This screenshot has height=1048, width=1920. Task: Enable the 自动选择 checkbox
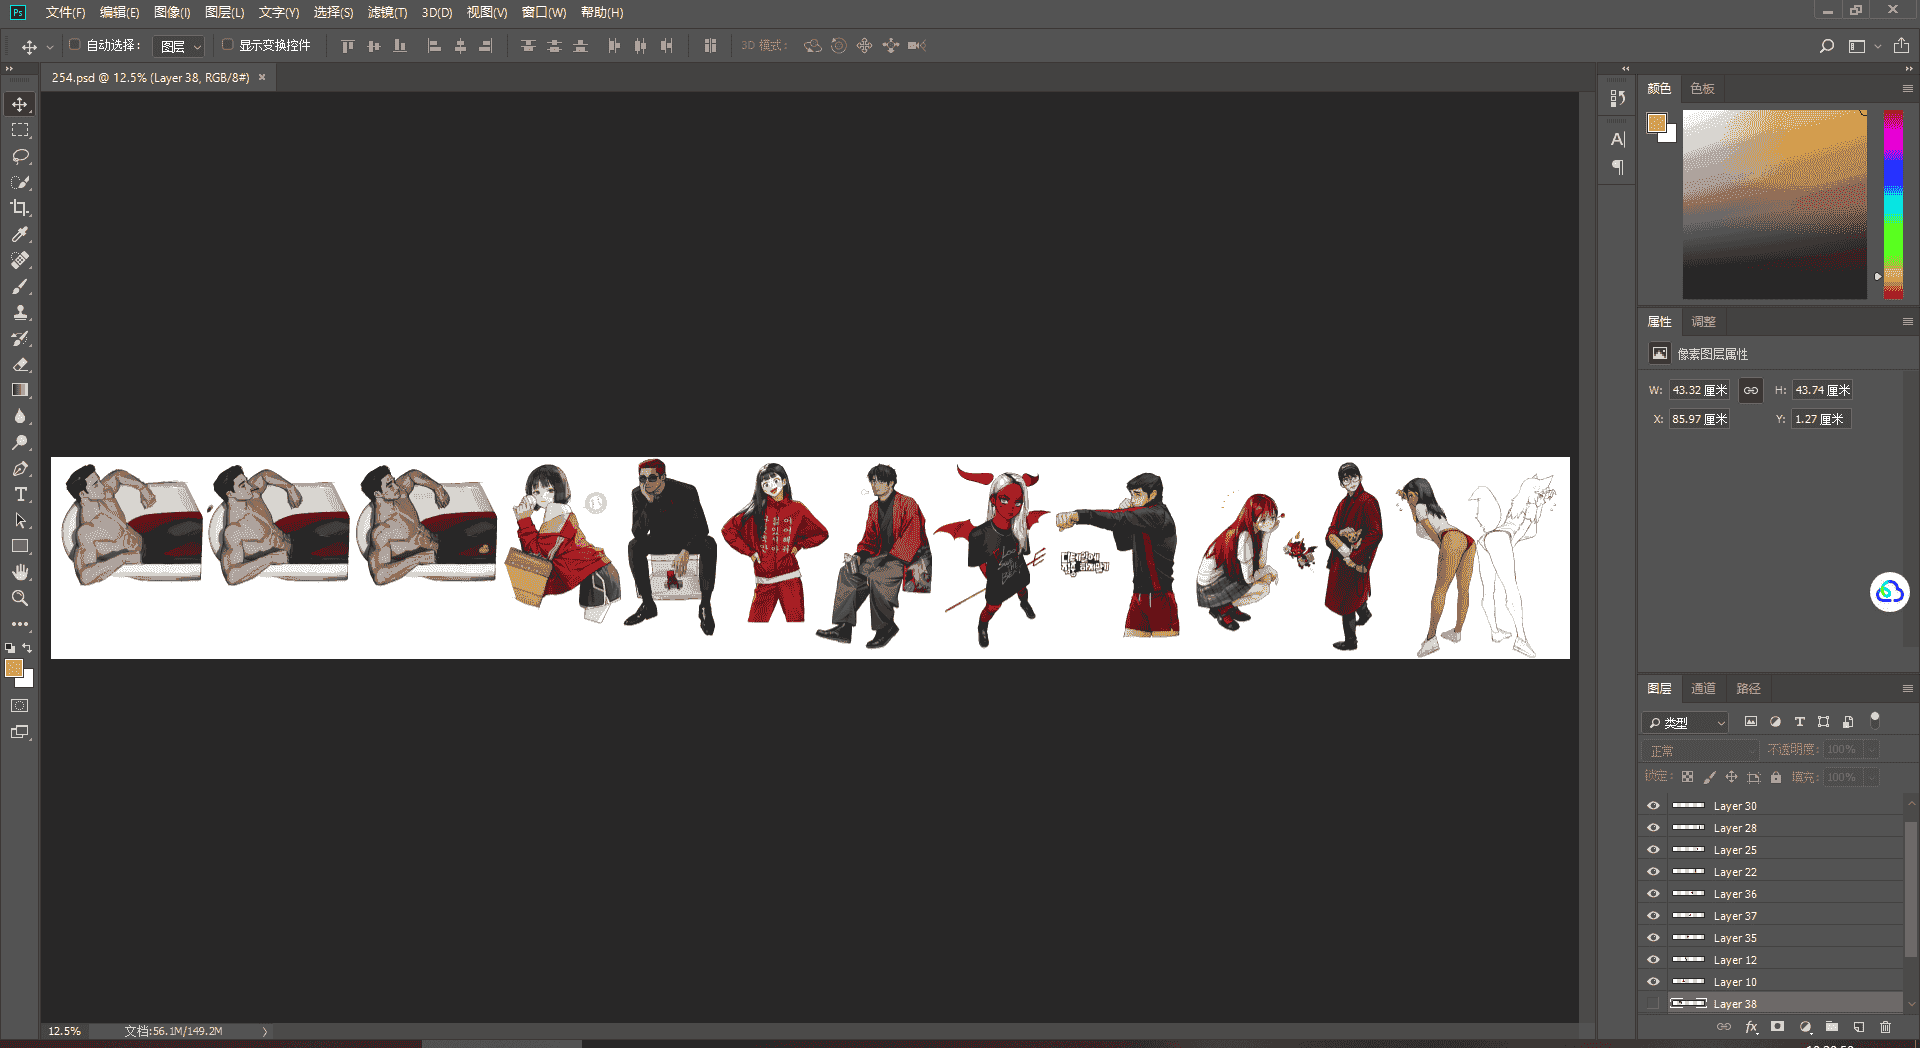click(74, 45)
